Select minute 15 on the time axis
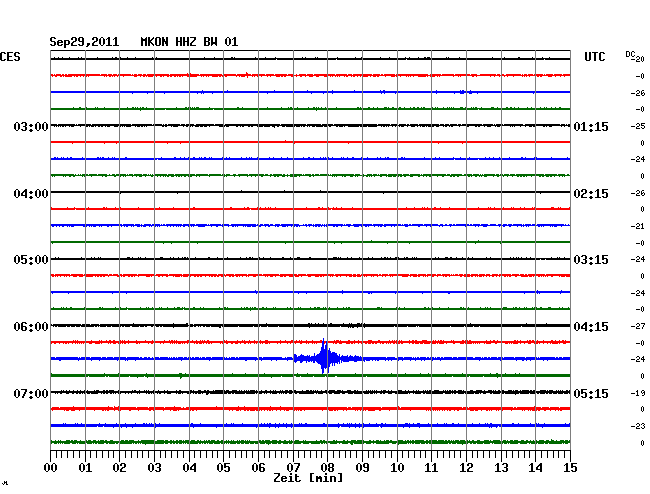The width and height of the screenshot is (650, 494). point(570,468)
